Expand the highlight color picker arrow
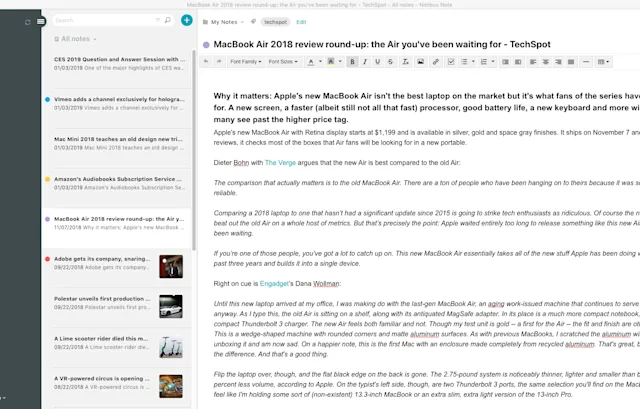The width and height of the screenshot is (640, 409). pos(340,62)
